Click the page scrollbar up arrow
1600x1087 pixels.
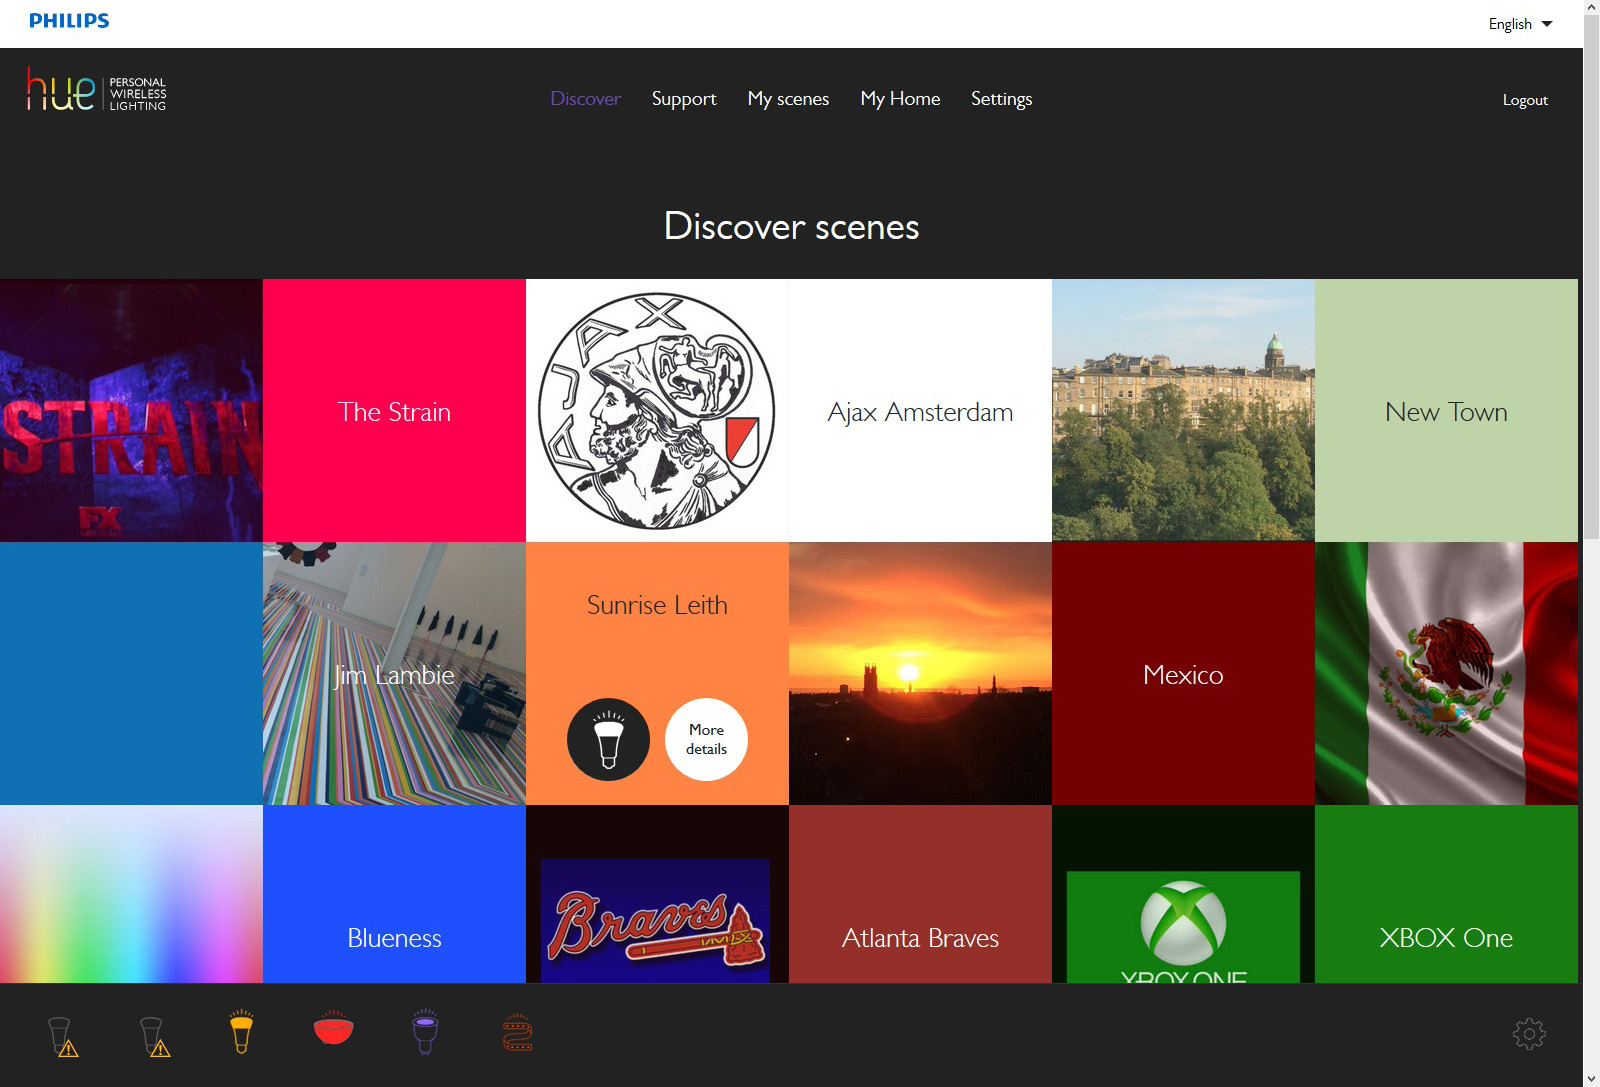tap(1591, 8)
